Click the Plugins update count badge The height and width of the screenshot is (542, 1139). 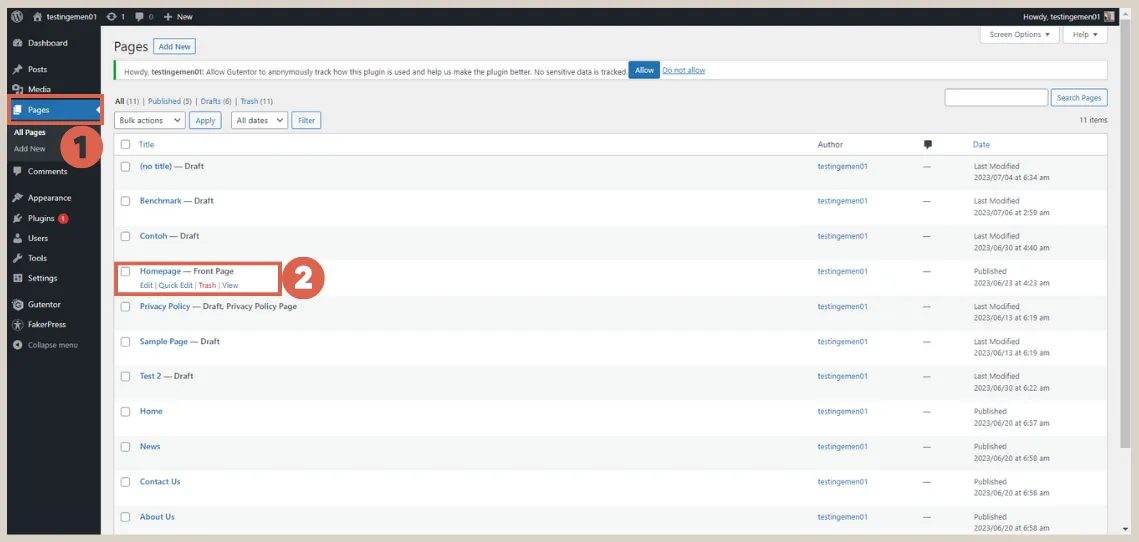point(63,218)
